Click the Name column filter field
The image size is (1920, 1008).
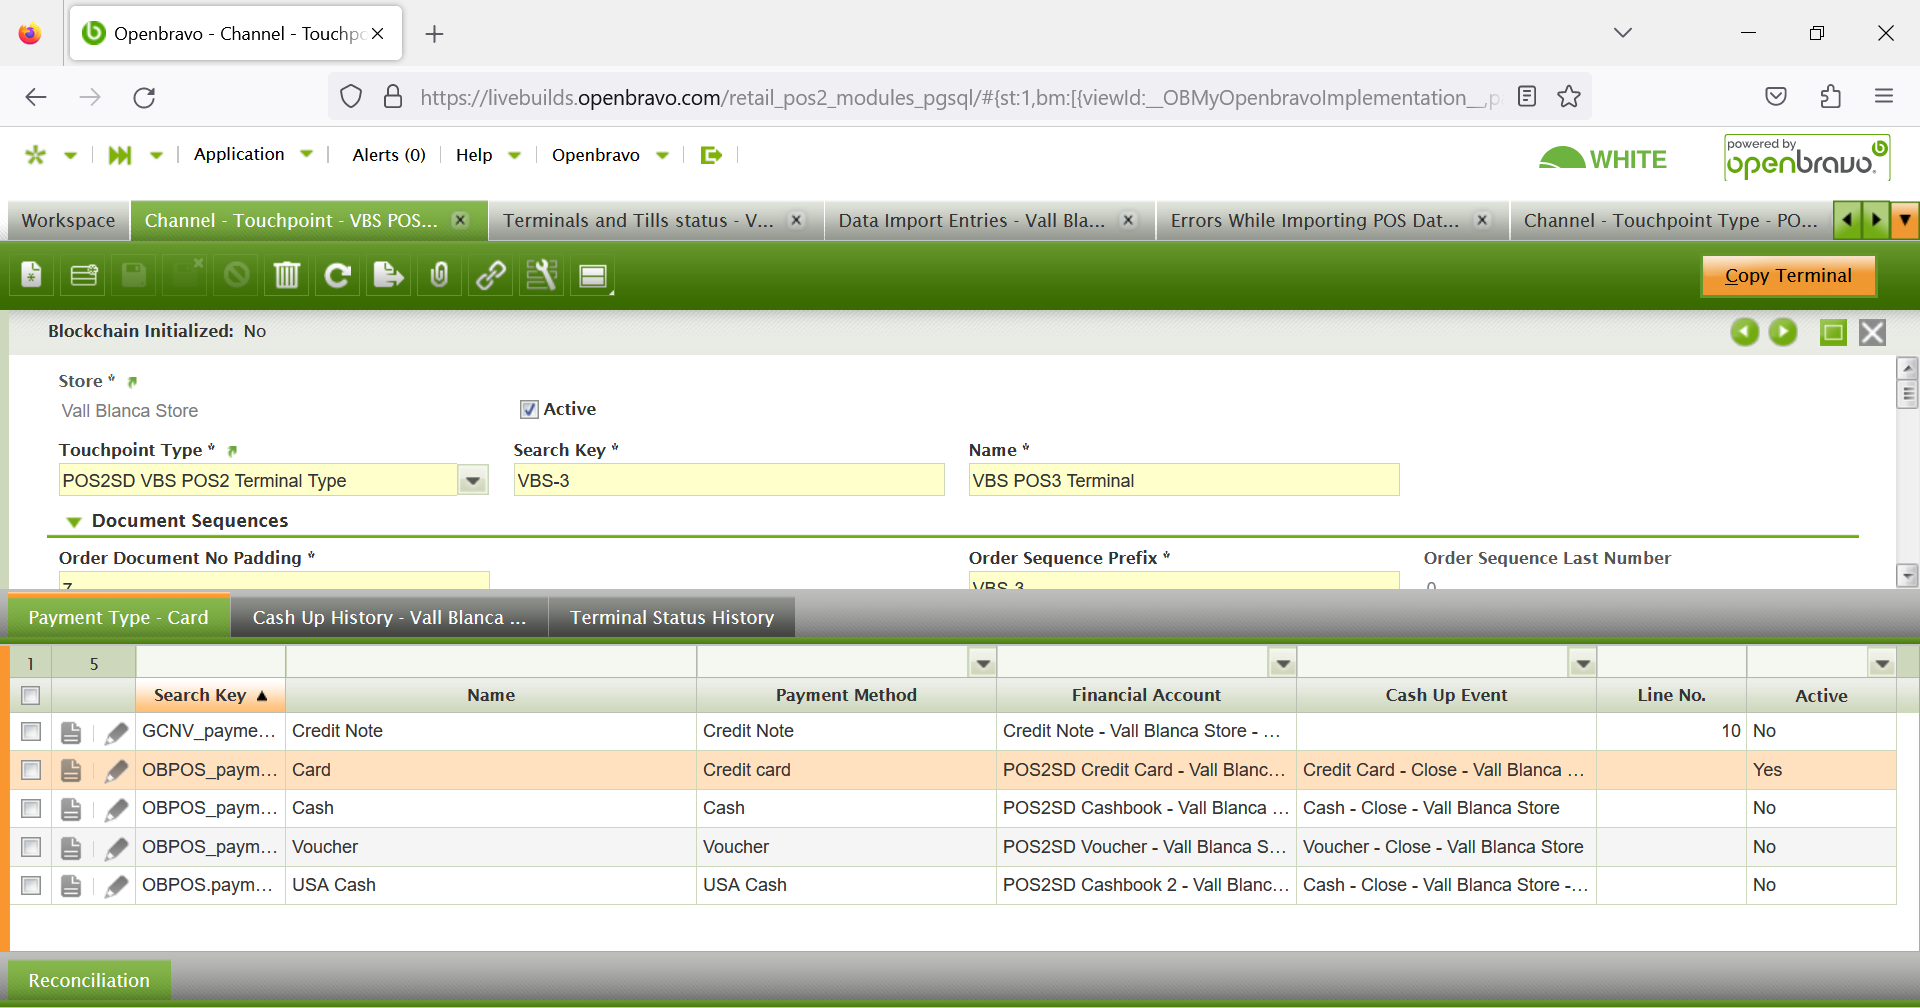coord(491,663)
